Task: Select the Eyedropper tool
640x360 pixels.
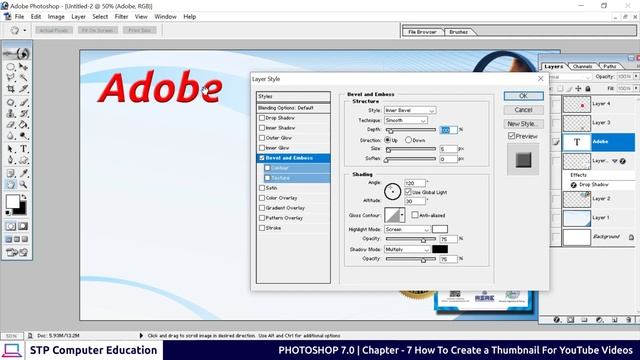Action: point(23,173)
